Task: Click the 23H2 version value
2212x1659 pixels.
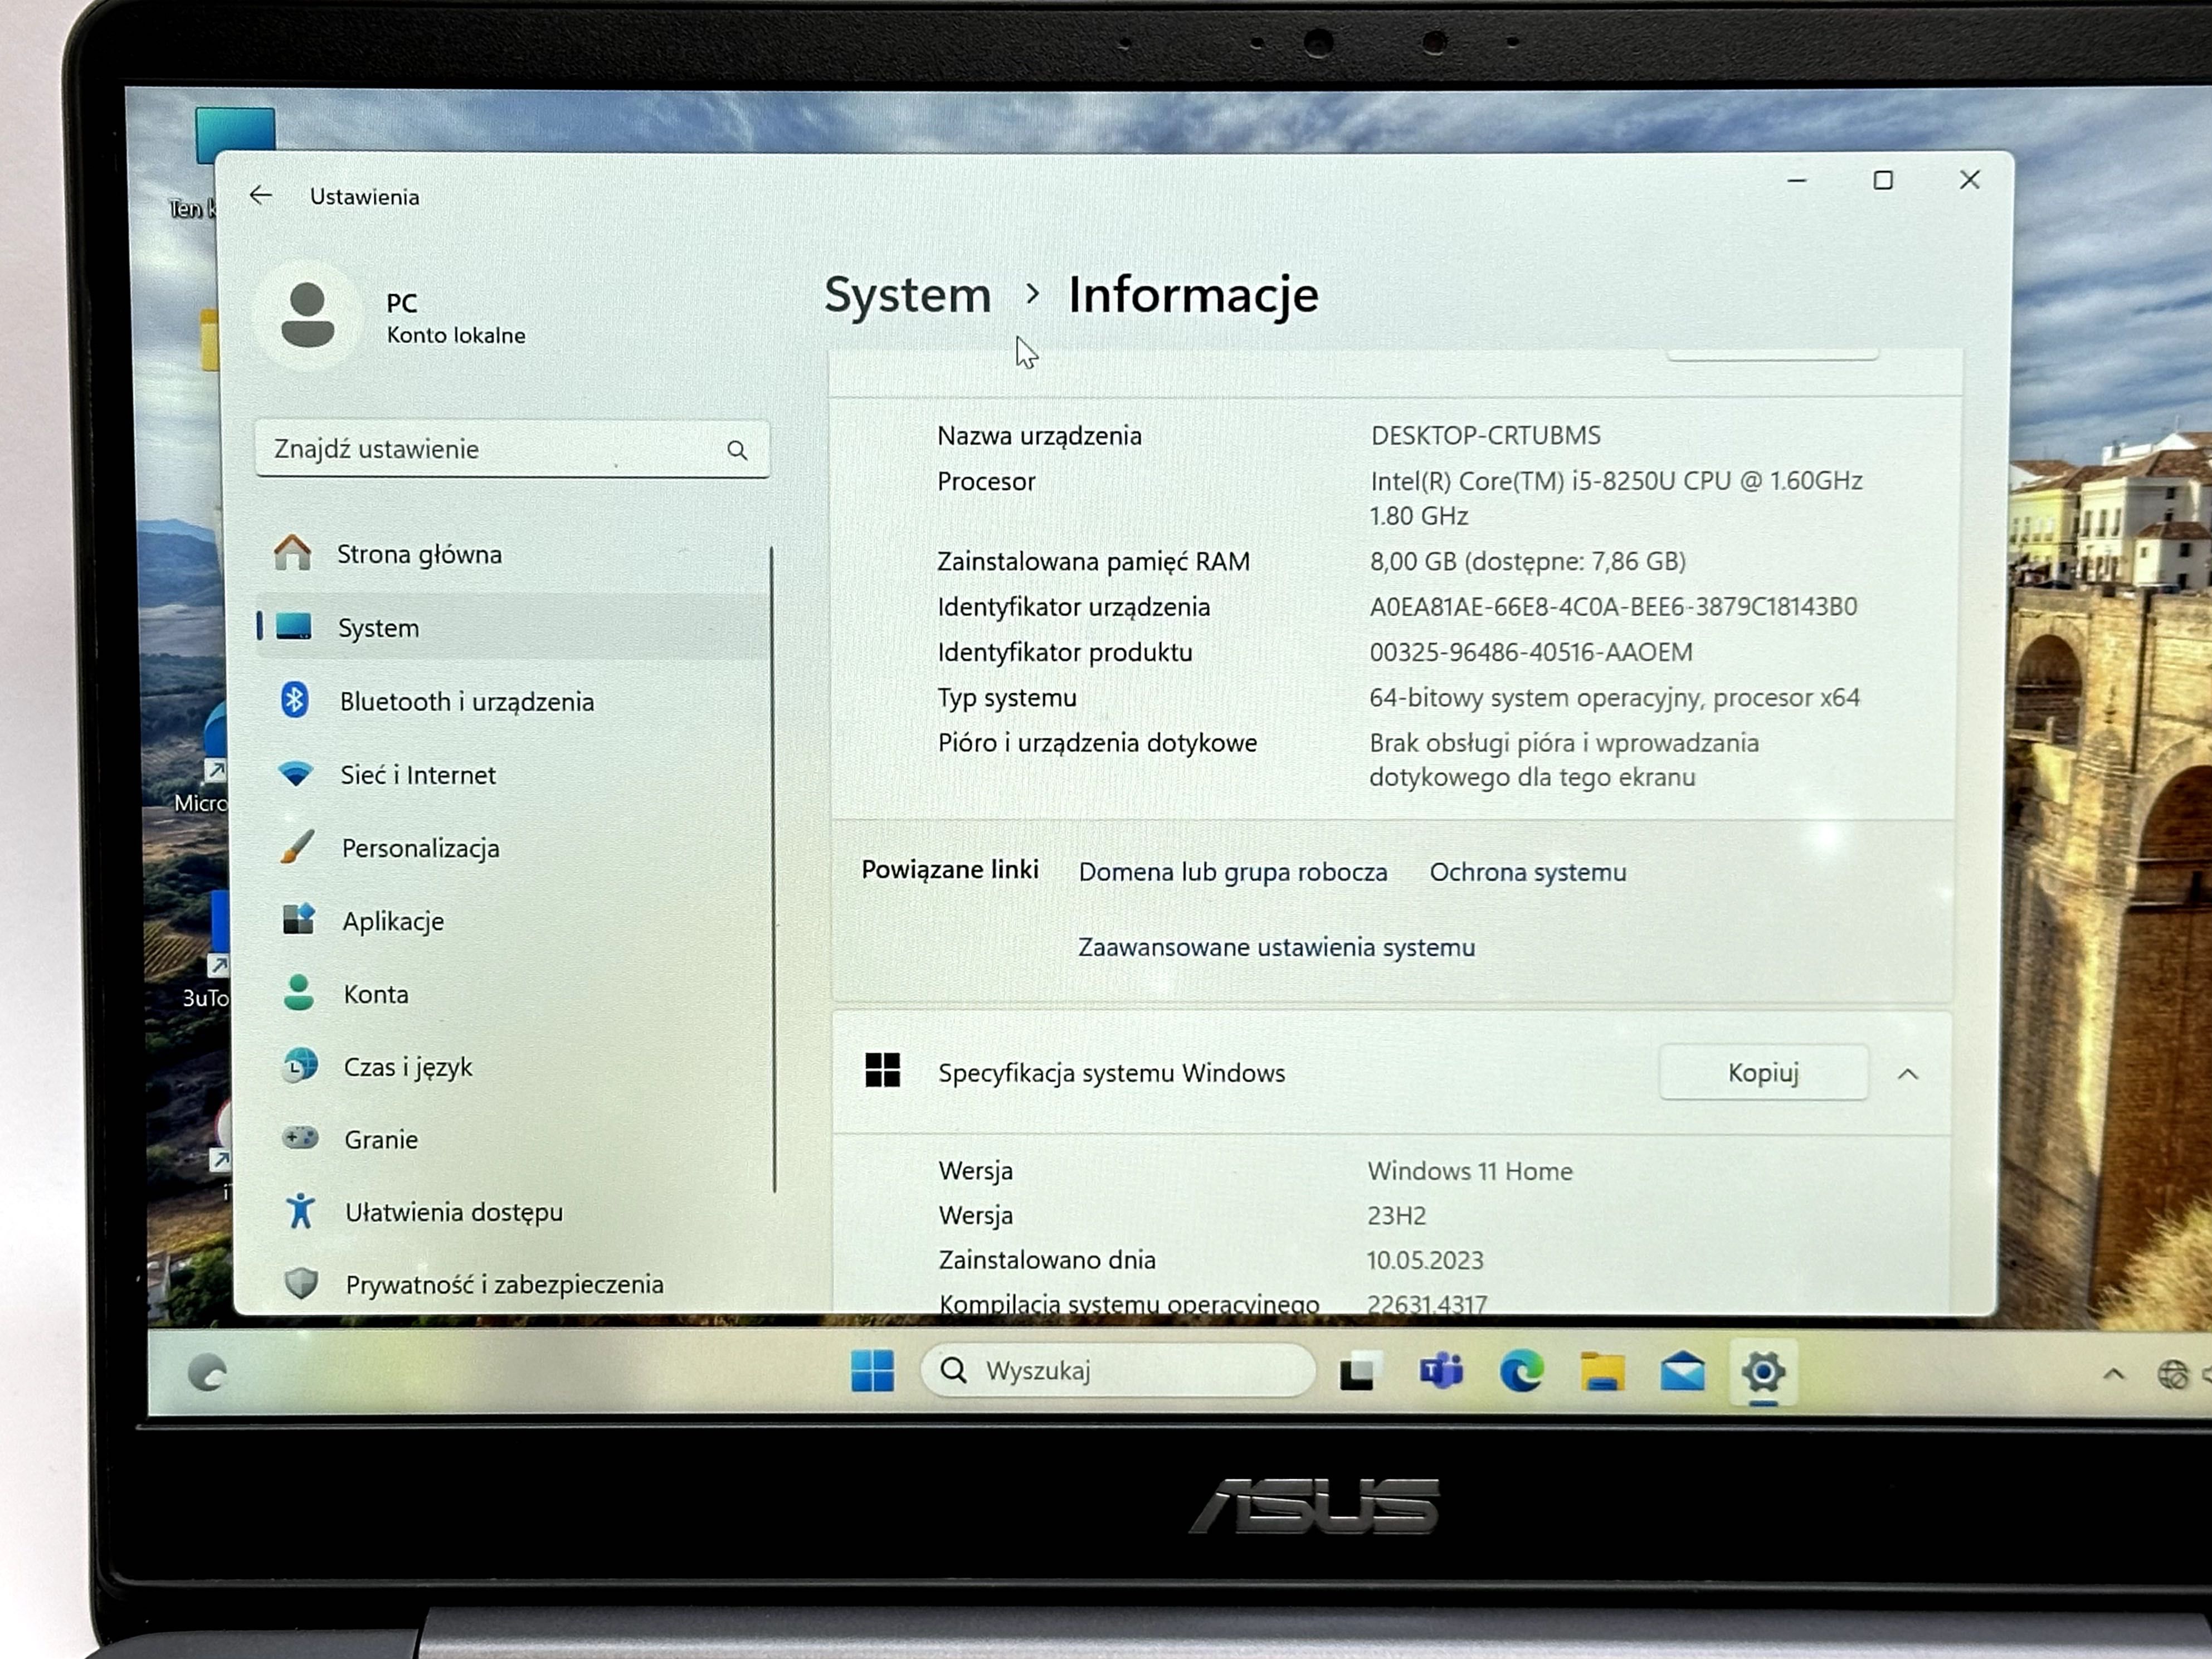Action: [1396, 1216]
